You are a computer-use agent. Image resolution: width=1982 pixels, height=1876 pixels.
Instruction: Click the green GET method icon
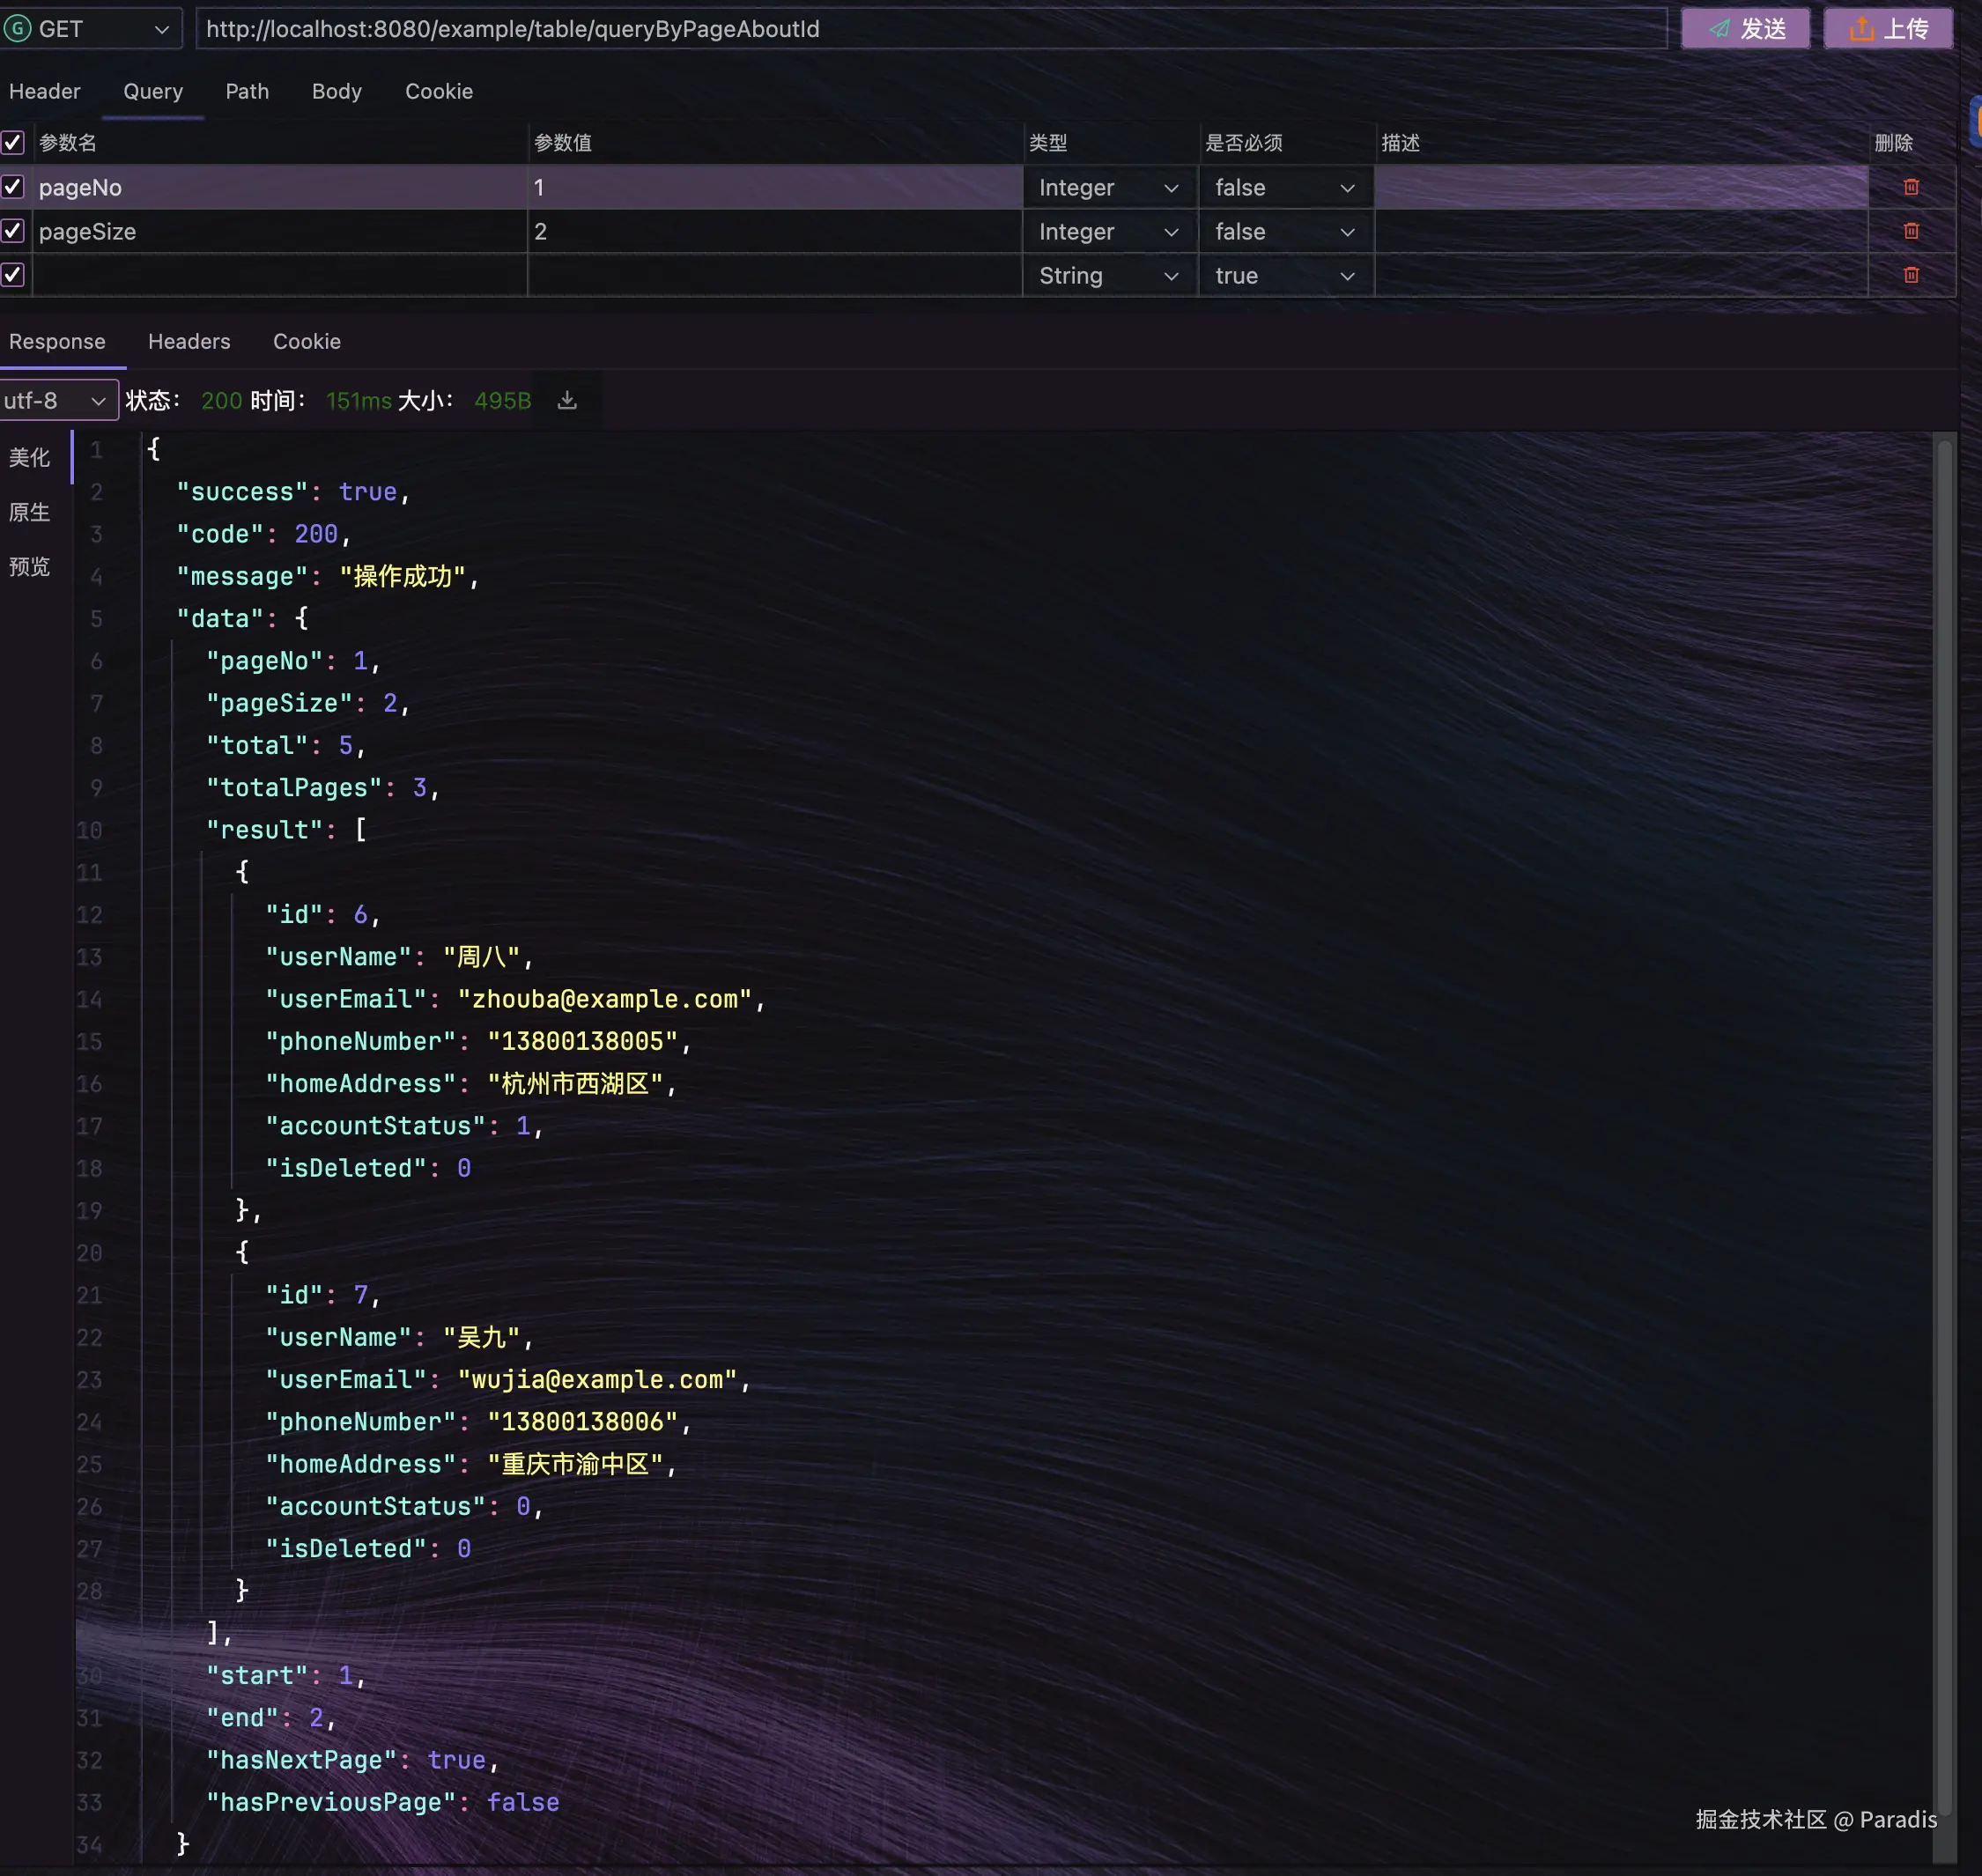(x=17, y=29)
